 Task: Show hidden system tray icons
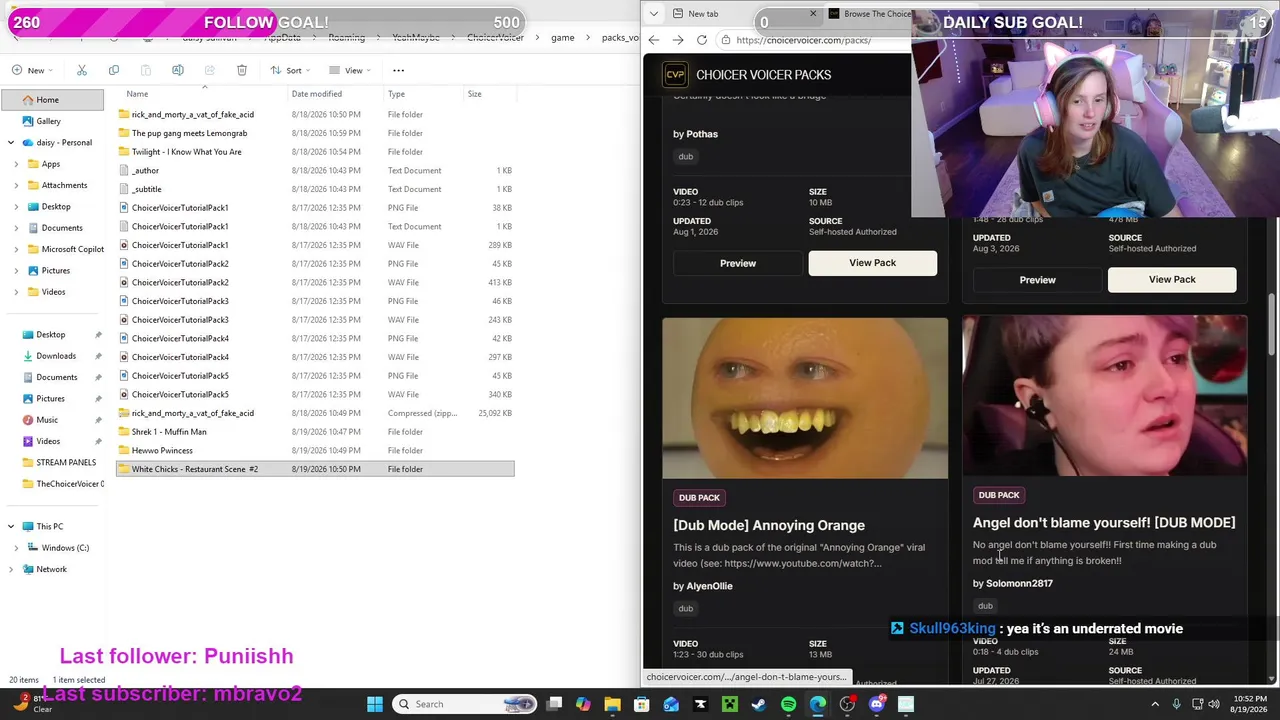click(1155, 704)
